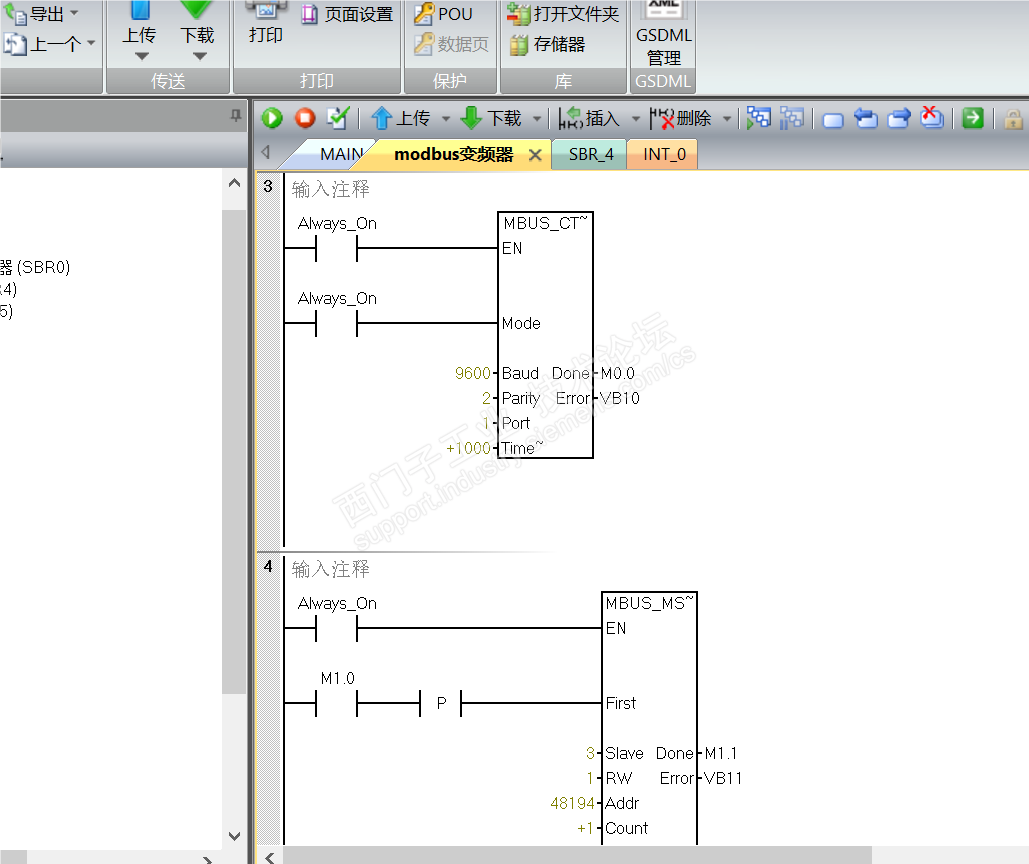1029x864 pixels.
Task: Select network 4 number
Action: coord(268,566)
